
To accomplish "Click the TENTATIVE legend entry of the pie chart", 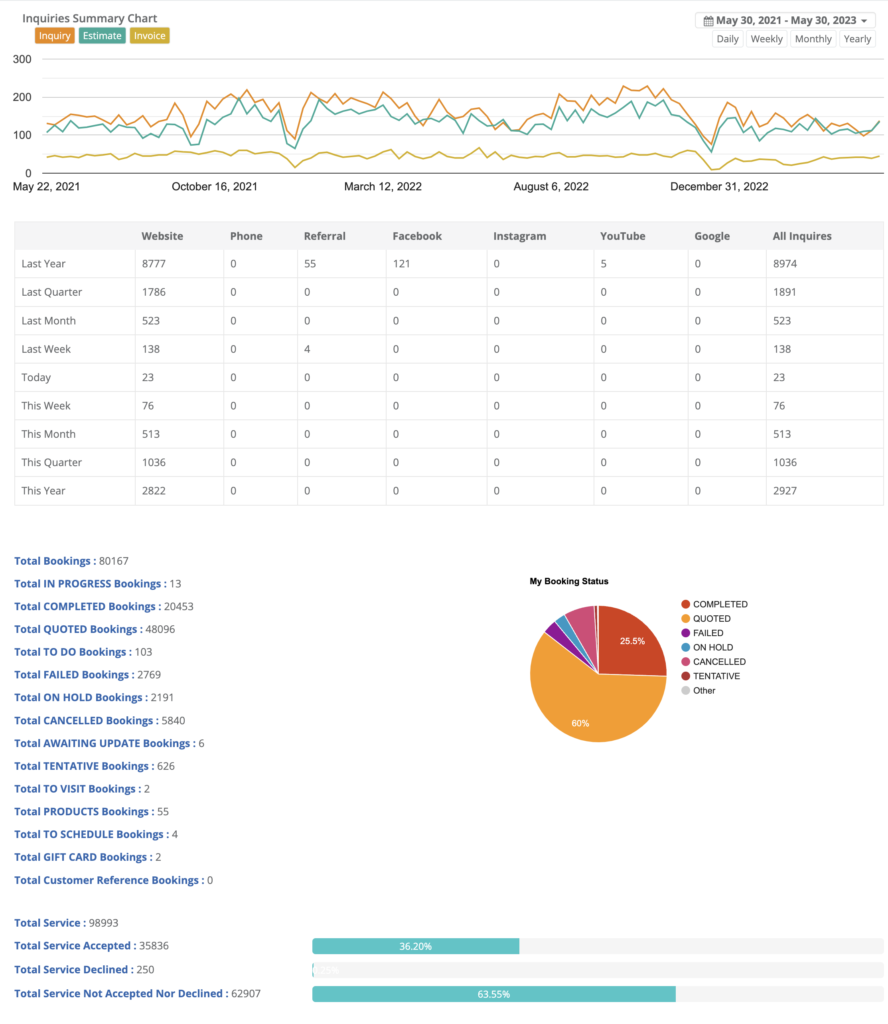I will (x=710, y=677).
